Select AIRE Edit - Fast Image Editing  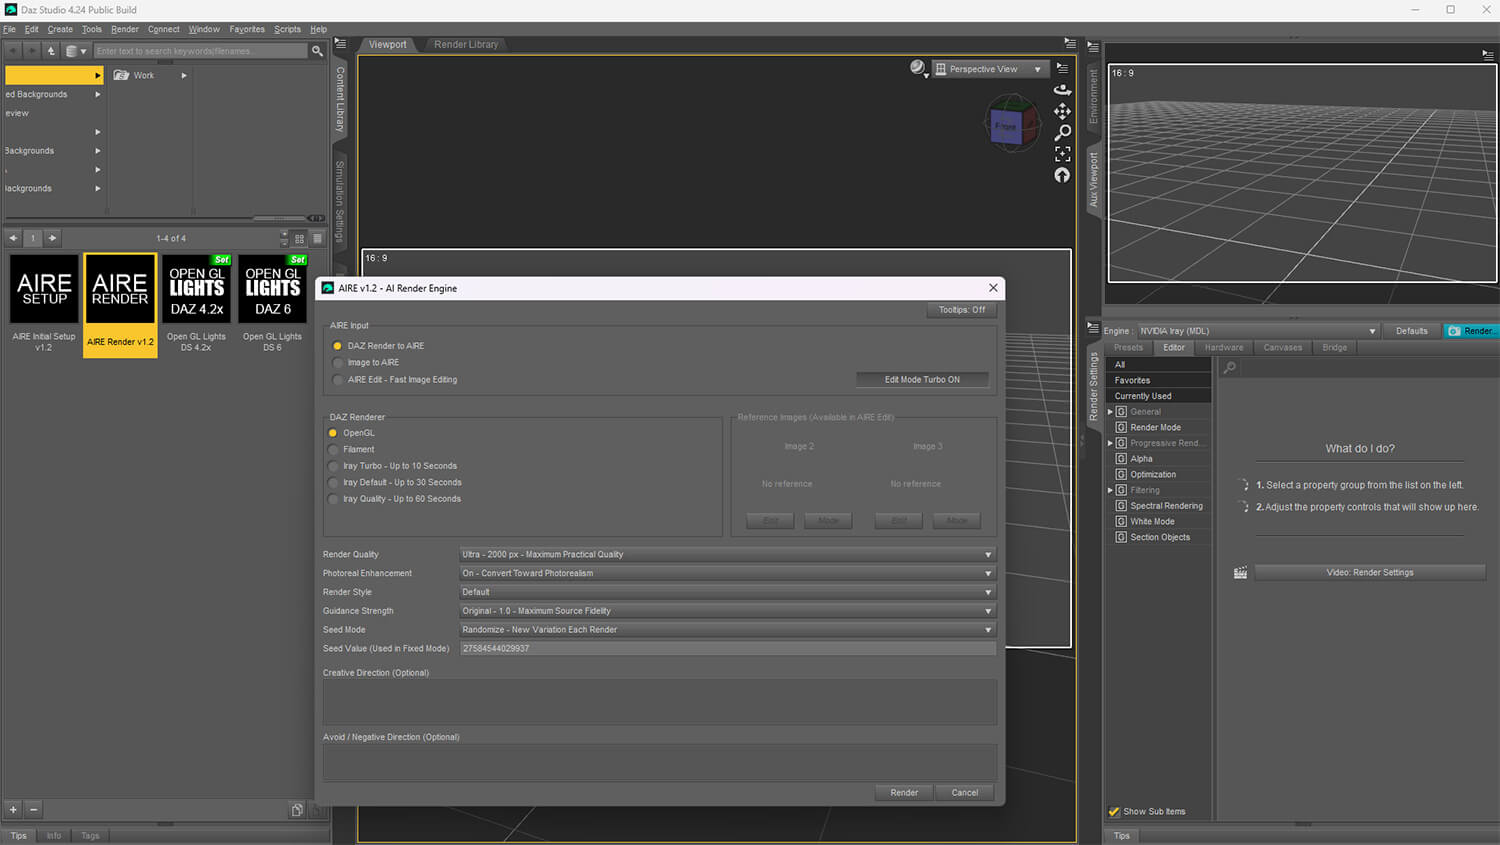click(394, 380)
